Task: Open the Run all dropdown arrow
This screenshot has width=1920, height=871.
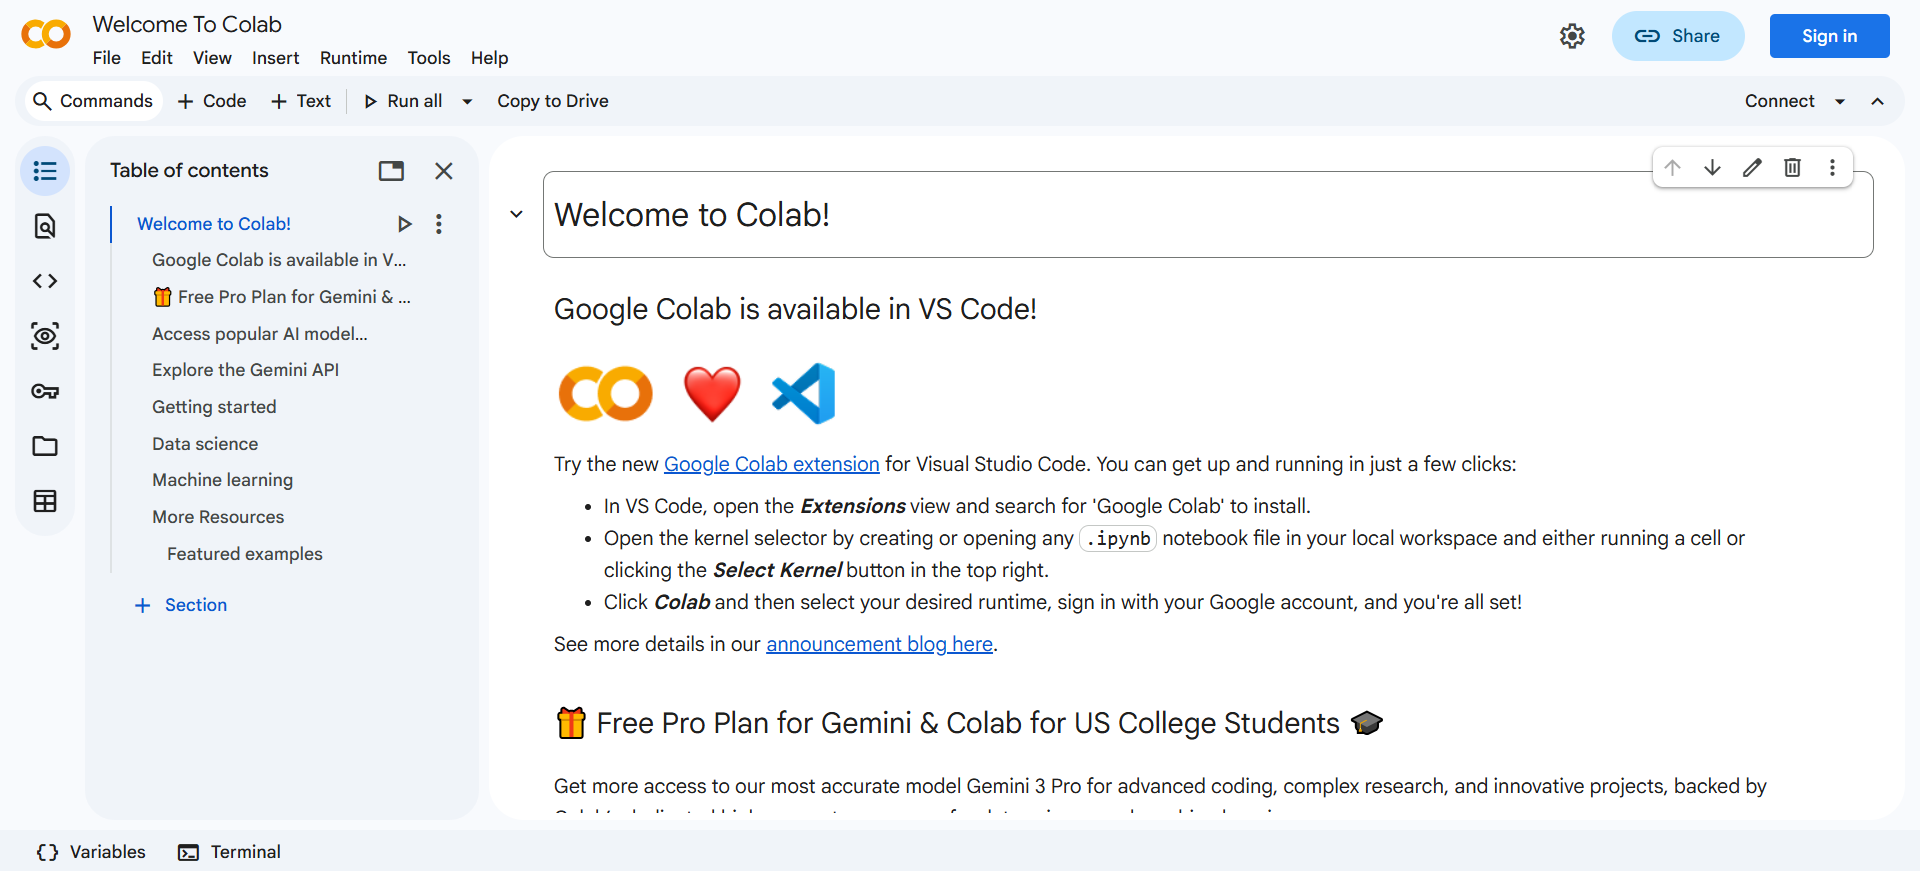Action: [466, 101]
